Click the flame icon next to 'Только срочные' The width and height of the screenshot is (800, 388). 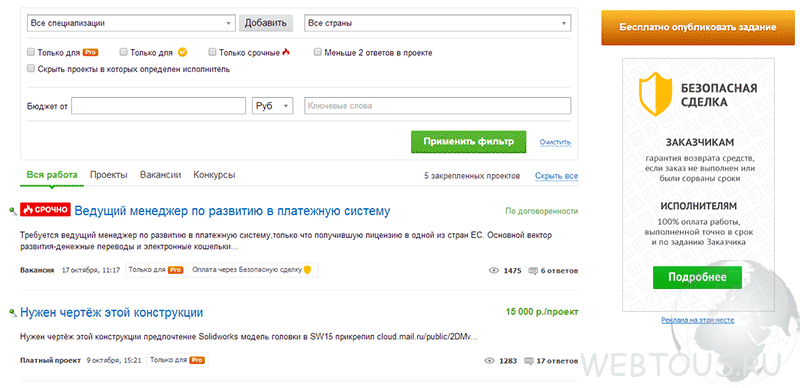click(x=286, y=52)
